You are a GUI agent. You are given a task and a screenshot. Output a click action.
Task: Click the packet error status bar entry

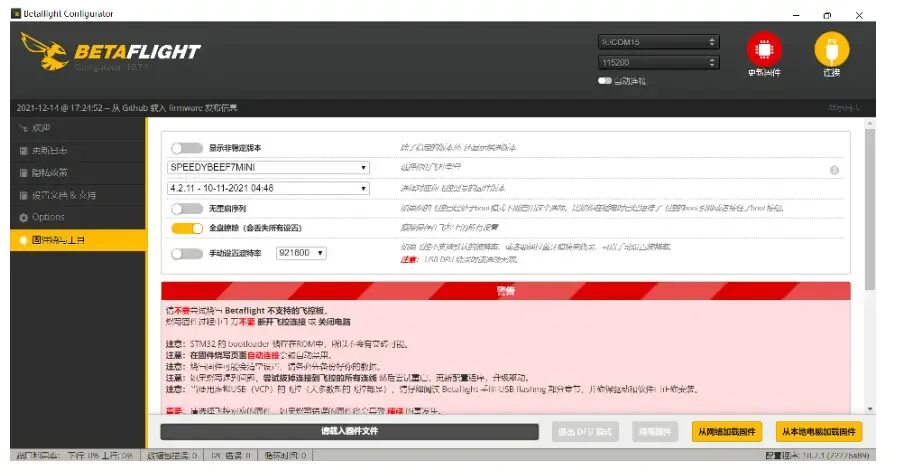(172, 456)
